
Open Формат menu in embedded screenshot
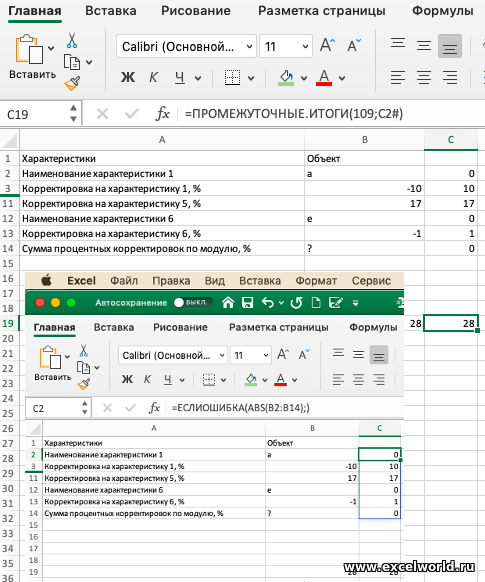(x=316, y=281)
